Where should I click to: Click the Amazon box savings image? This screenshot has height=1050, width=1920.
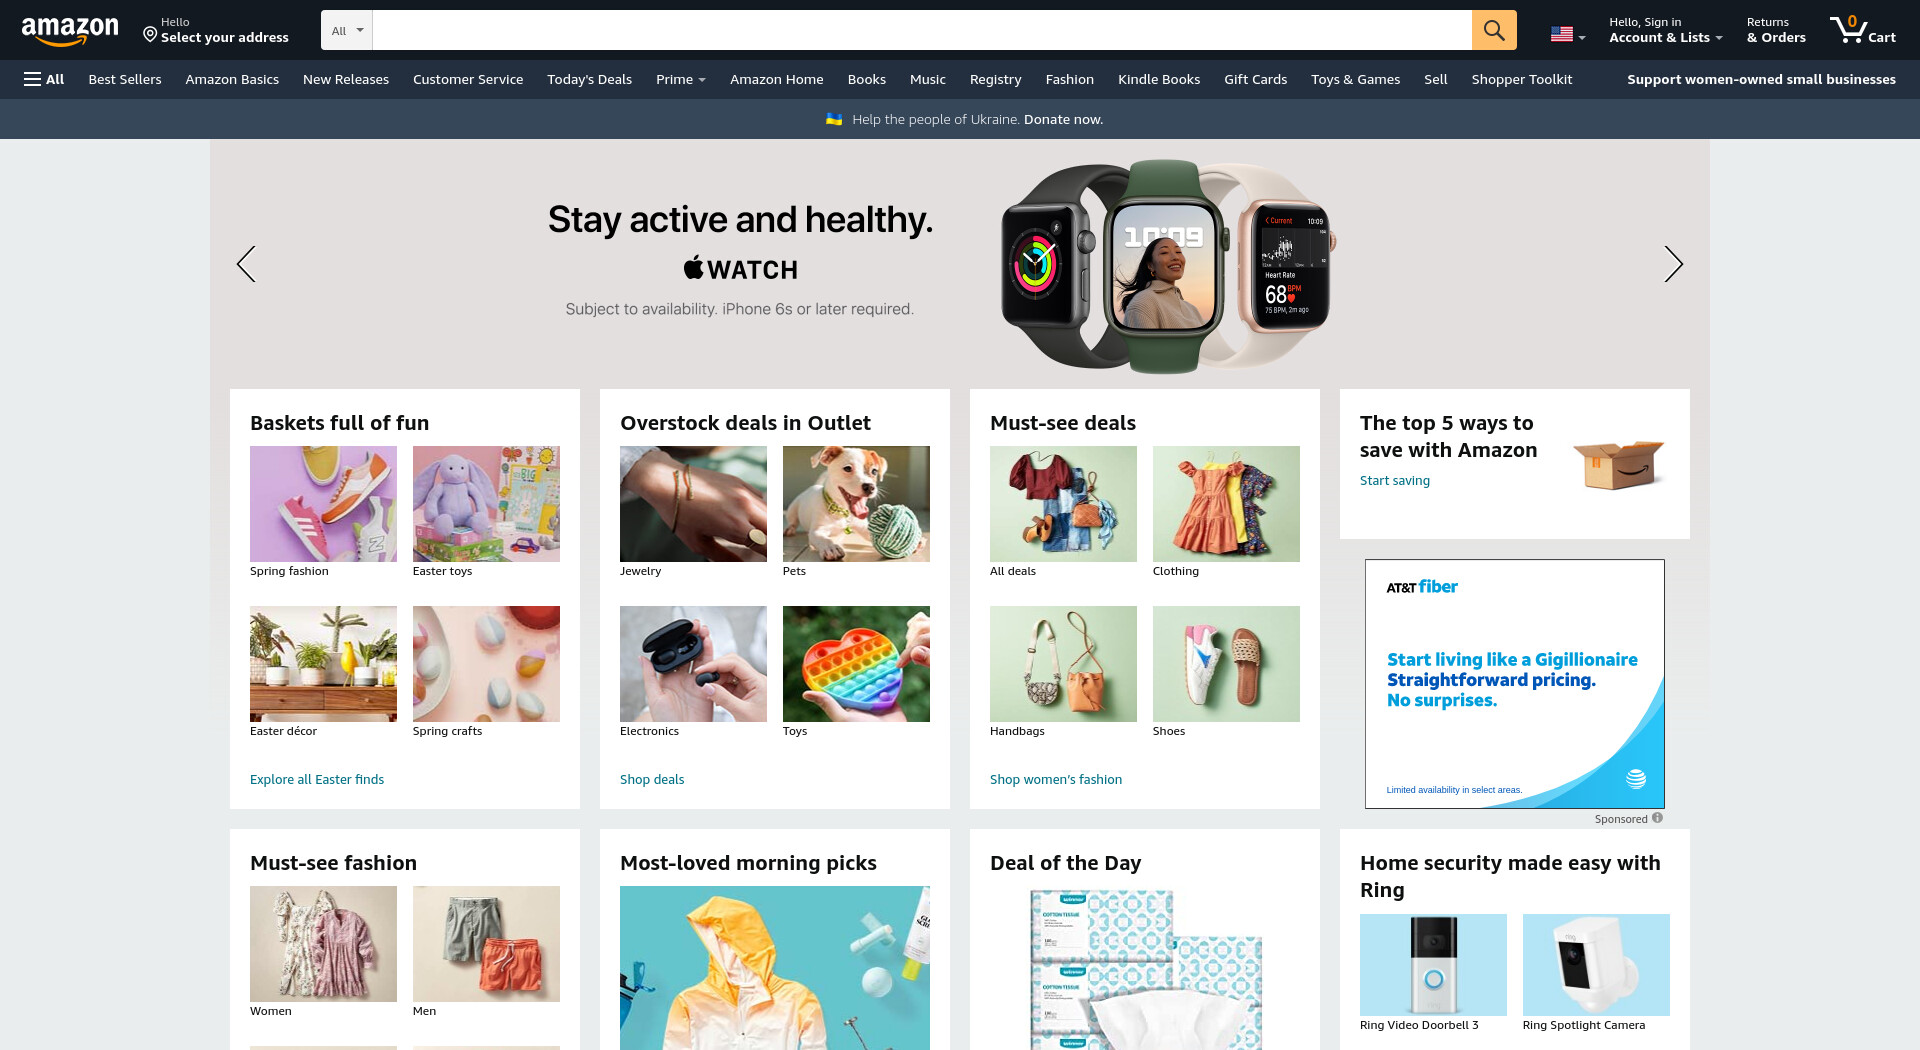pos(1618,464)
